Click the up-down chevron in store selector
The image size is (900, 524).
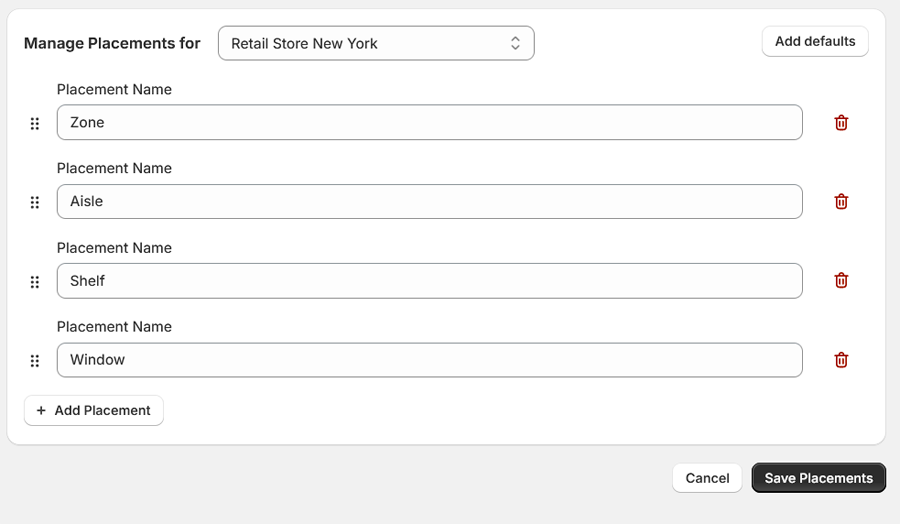pyautogui.click(x=515, y=43)
